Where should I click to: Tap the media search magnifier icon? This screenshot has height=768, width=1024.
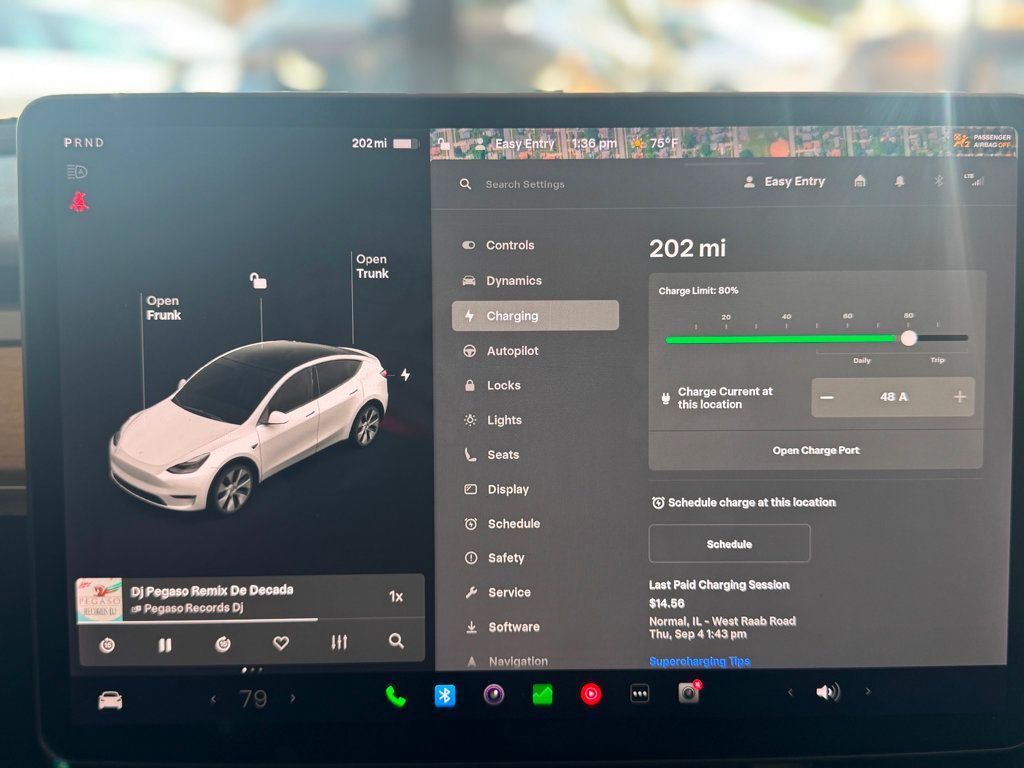click(x=396, y=641)
